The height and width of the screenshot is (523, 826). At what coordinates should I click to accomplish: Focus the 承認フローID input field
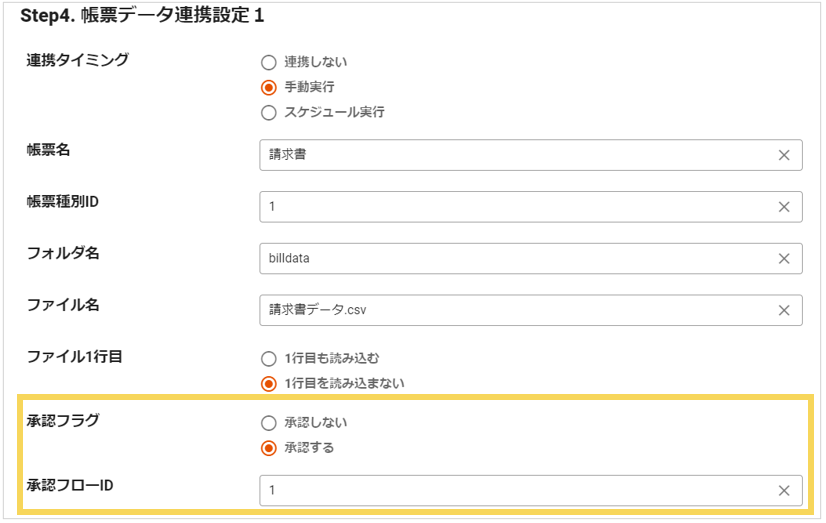coord(510,491)
